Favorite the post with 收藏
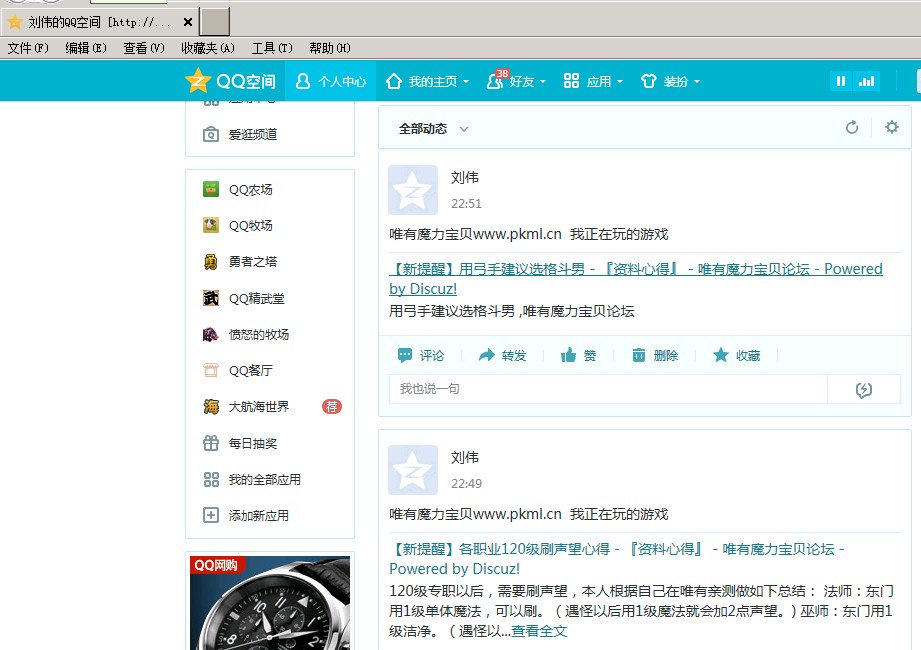This screenshot has width=921, height=650. pyautogui.click(x=736, y=355)
